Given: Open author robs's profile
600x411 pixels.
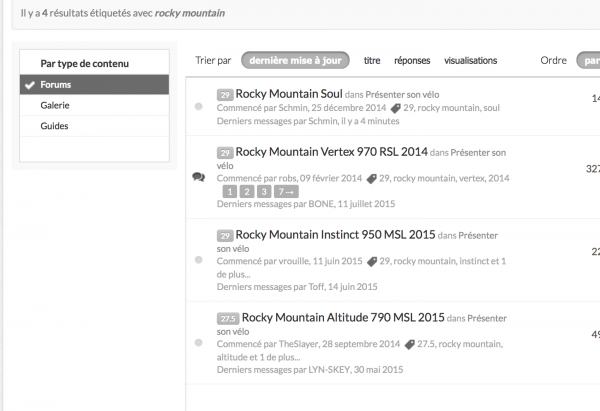Looking at the screenshot, I should point(287,178).
